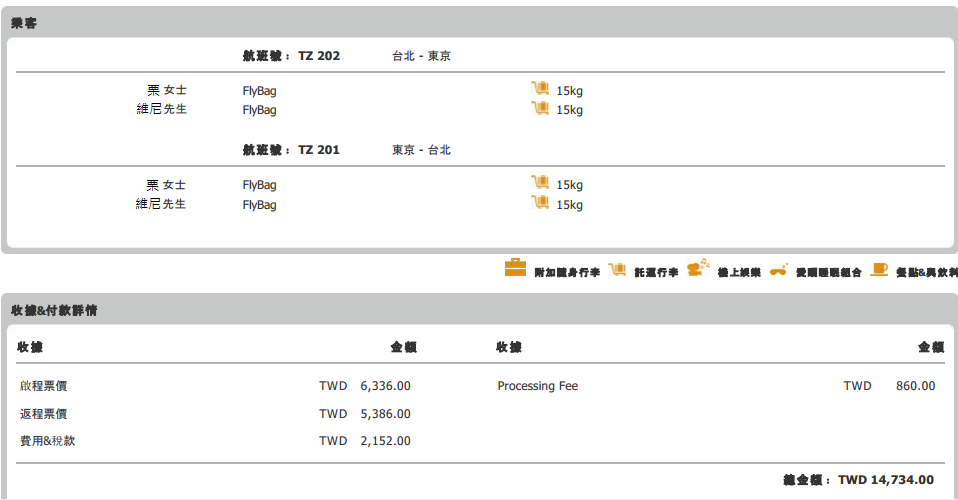Click 維尼先生's baggage cart icon on flight TZ 201
The image size is (958, 500).
[540, 203]
